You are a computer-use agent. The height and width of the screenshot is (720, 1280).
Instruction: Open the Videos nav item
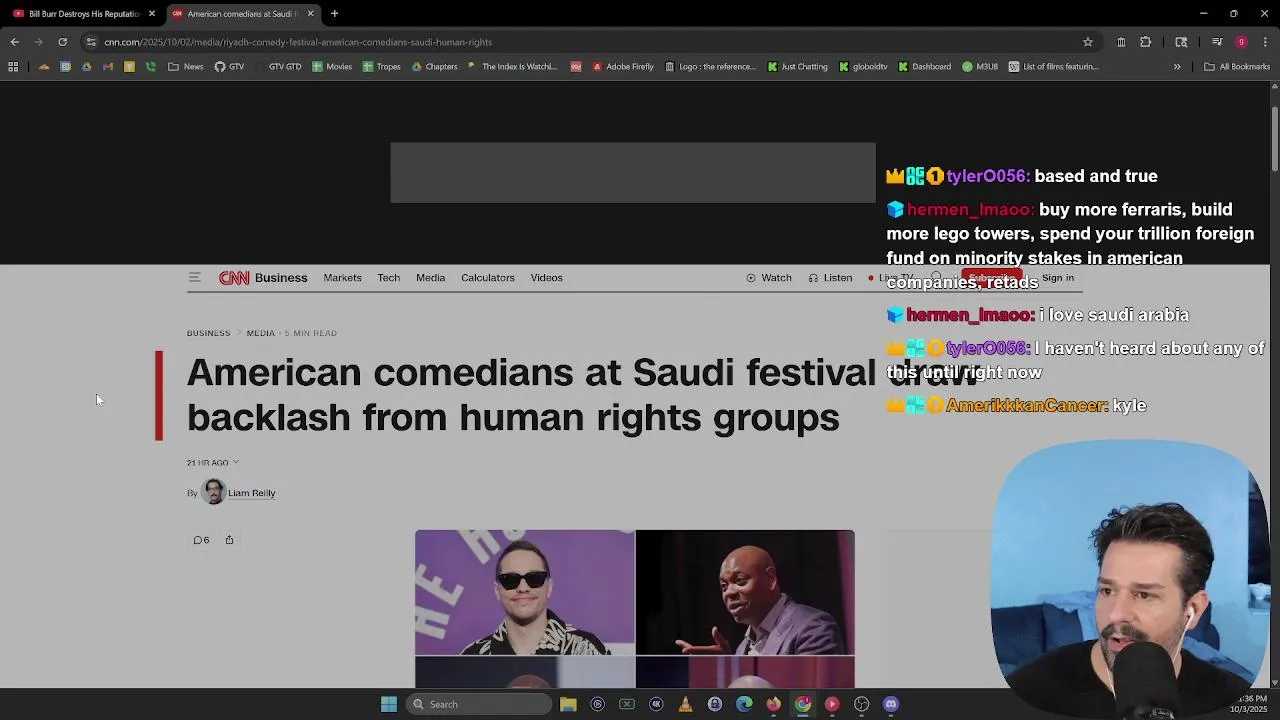click(546, 278)
